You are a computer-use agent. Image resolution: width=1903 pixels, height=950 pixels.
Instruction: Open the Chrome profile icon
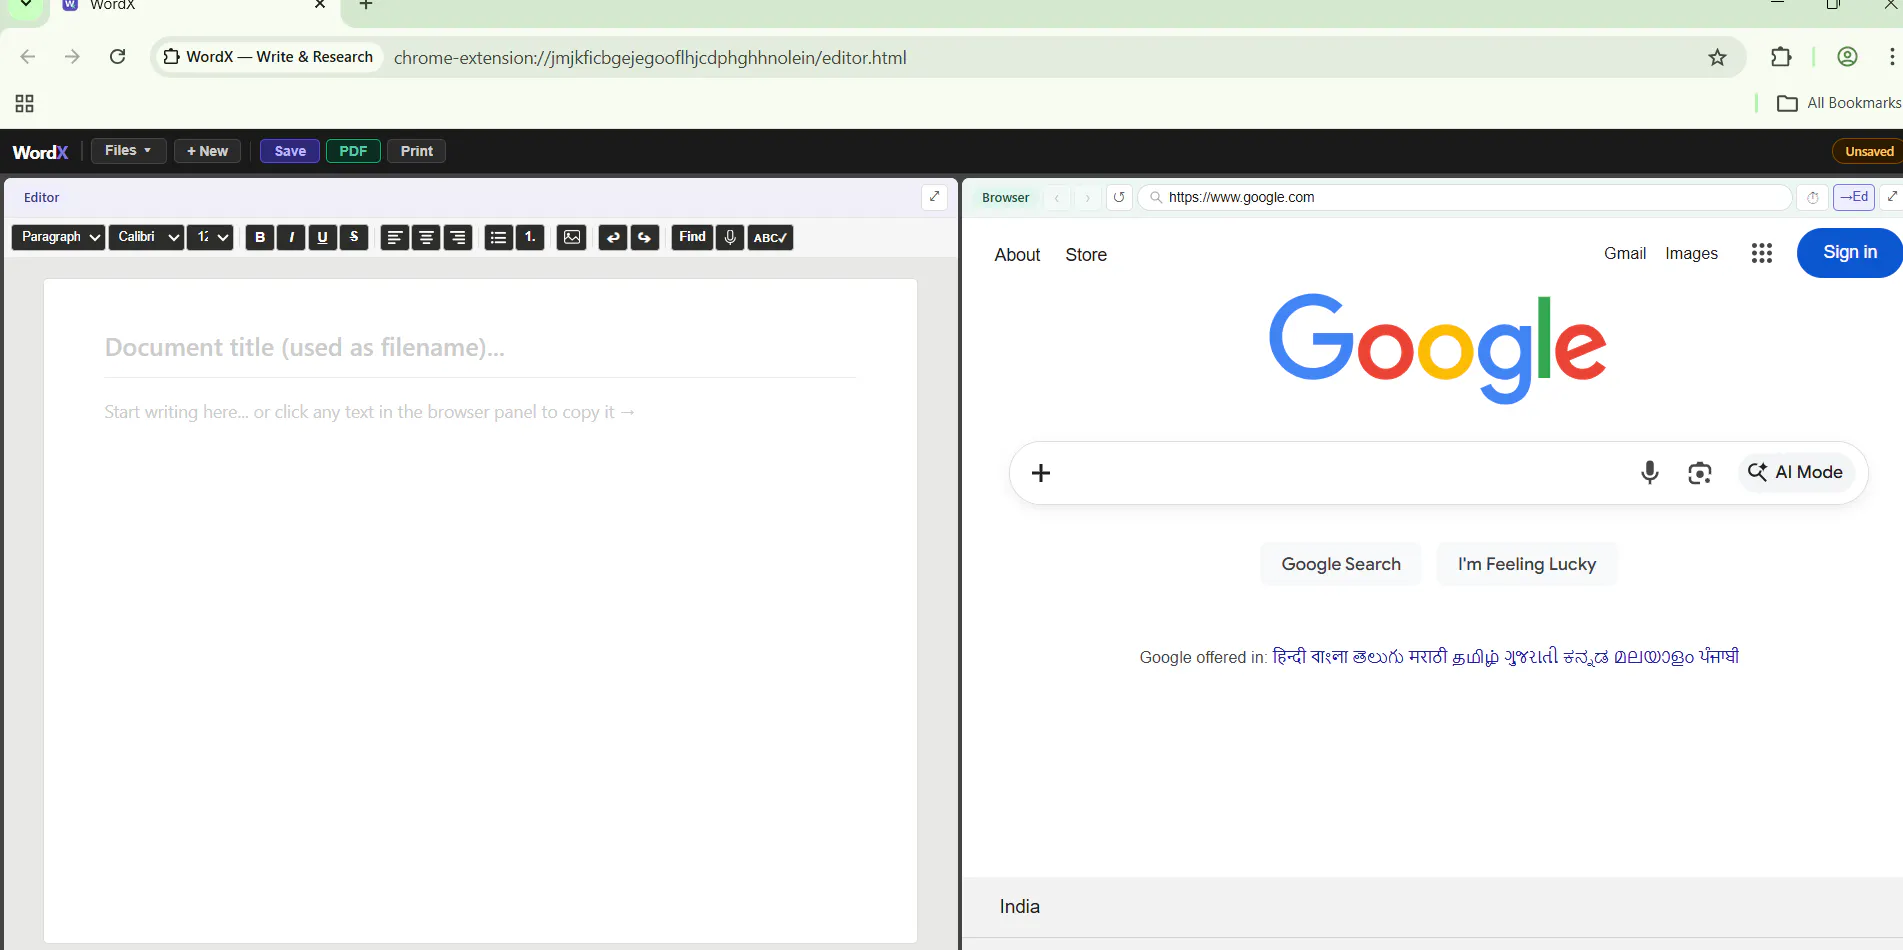click(x=1847, y=57)
